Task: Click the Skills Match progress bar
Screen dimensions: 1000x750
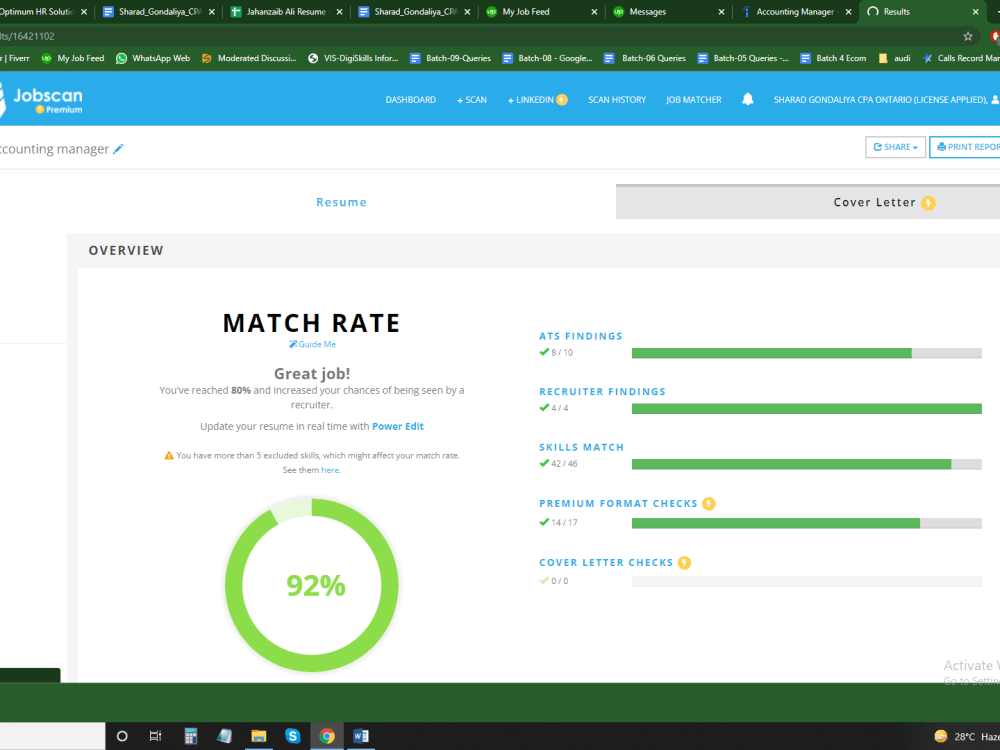Action: coord(806,464)
